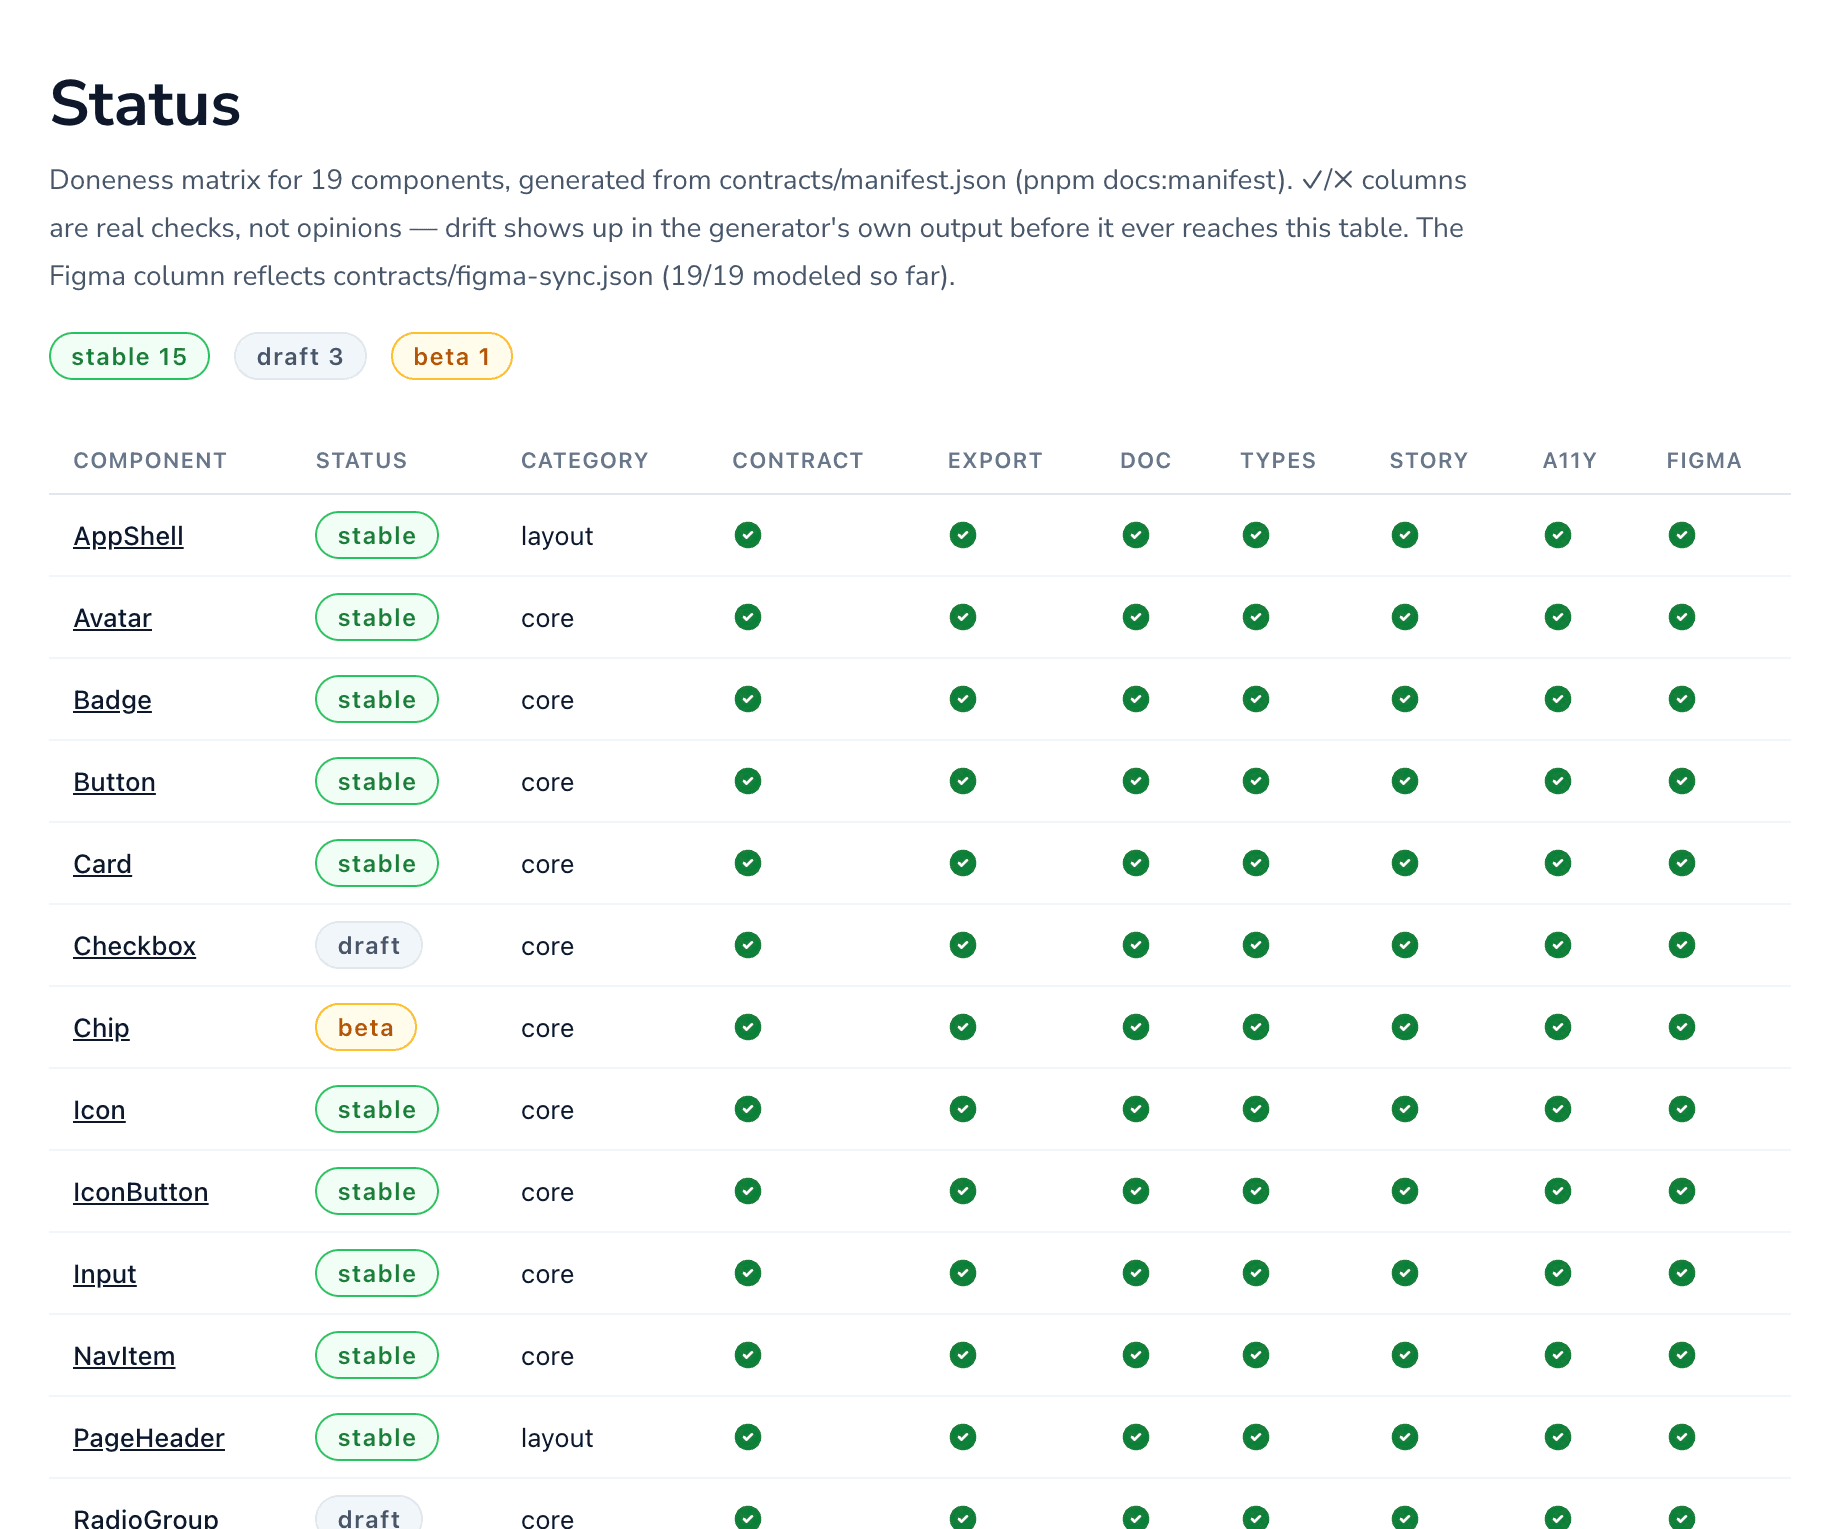Click PageHeader's Story check icon
Image resolution: width=1824 pixels, height=1529 pixels.
[1405, 1437]
